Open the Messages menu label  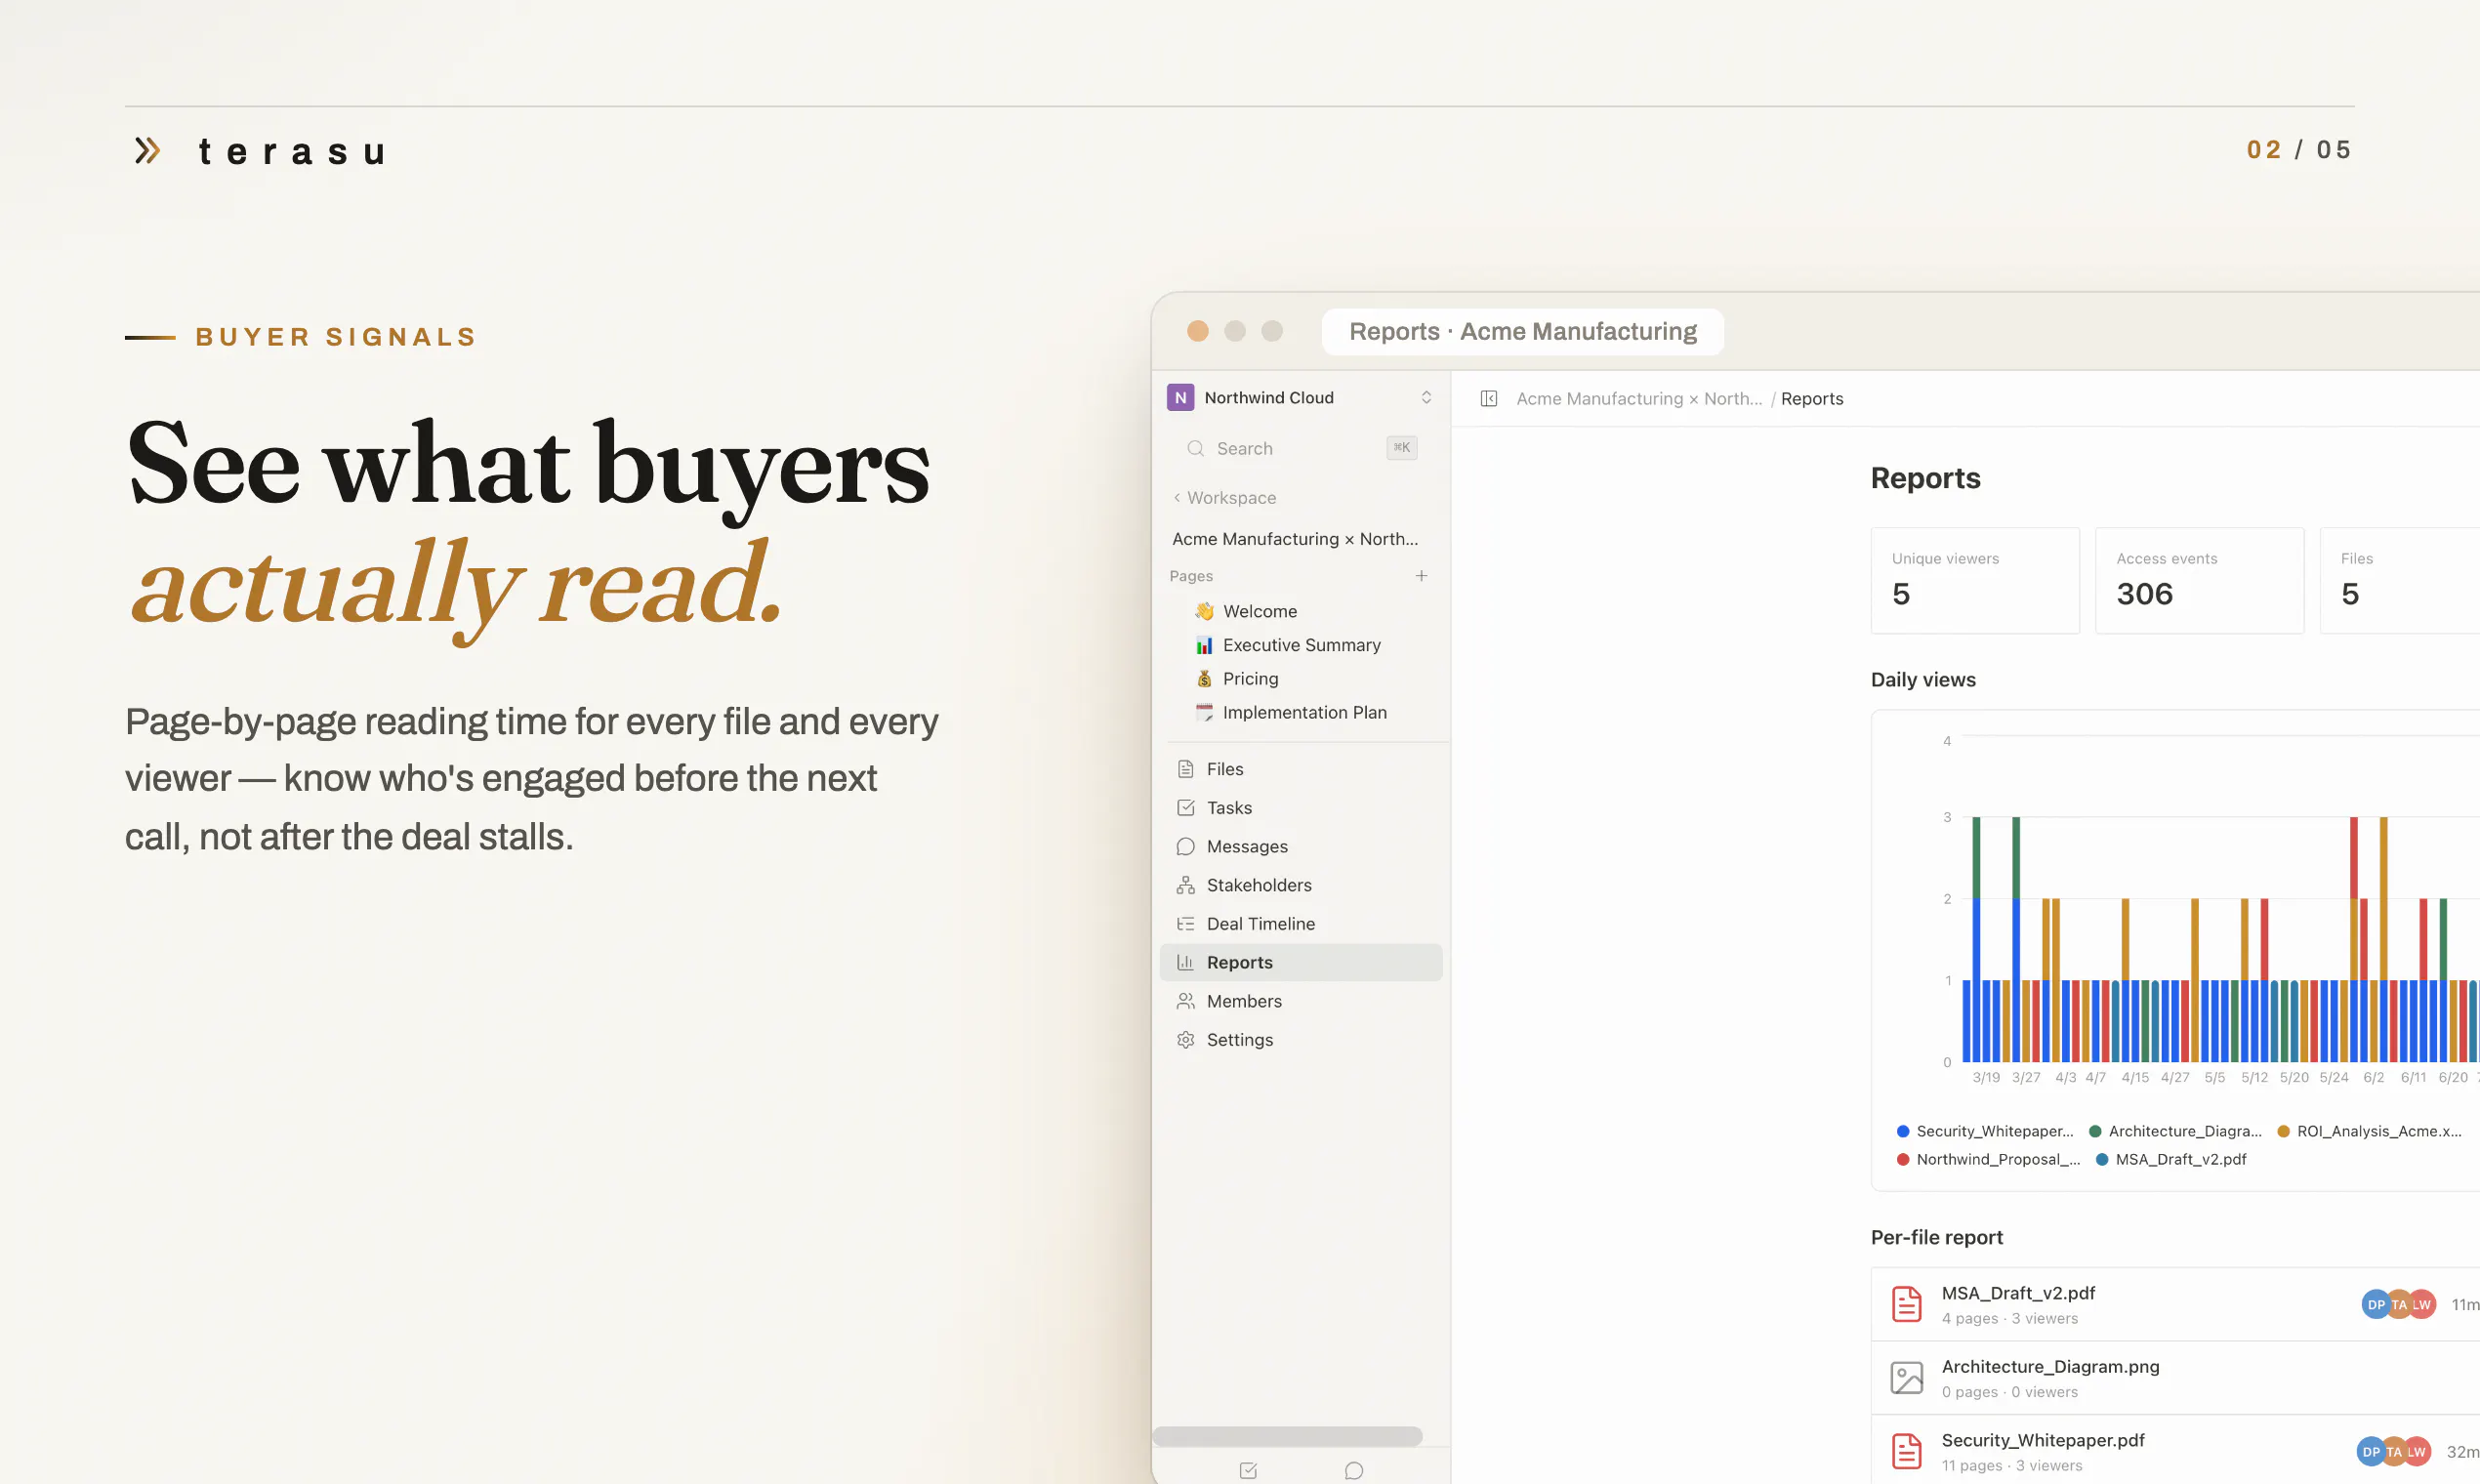(x=1247, y=847)
